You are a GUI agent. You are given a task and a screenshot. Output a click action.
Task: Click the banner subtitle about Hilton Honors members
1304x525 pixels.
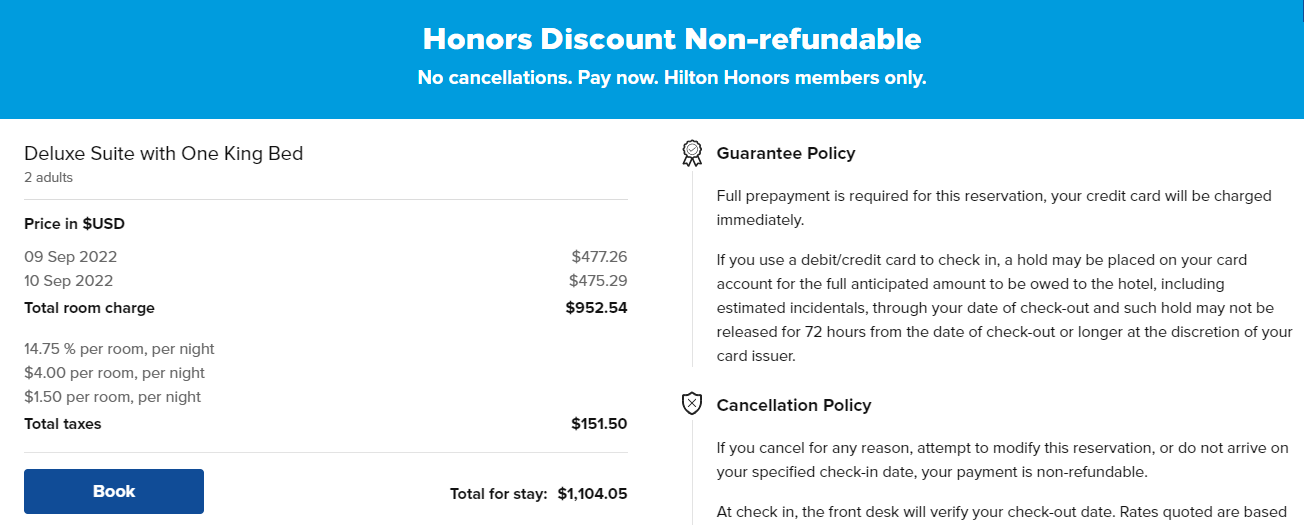pyautogui.click(x=672, y=78)
